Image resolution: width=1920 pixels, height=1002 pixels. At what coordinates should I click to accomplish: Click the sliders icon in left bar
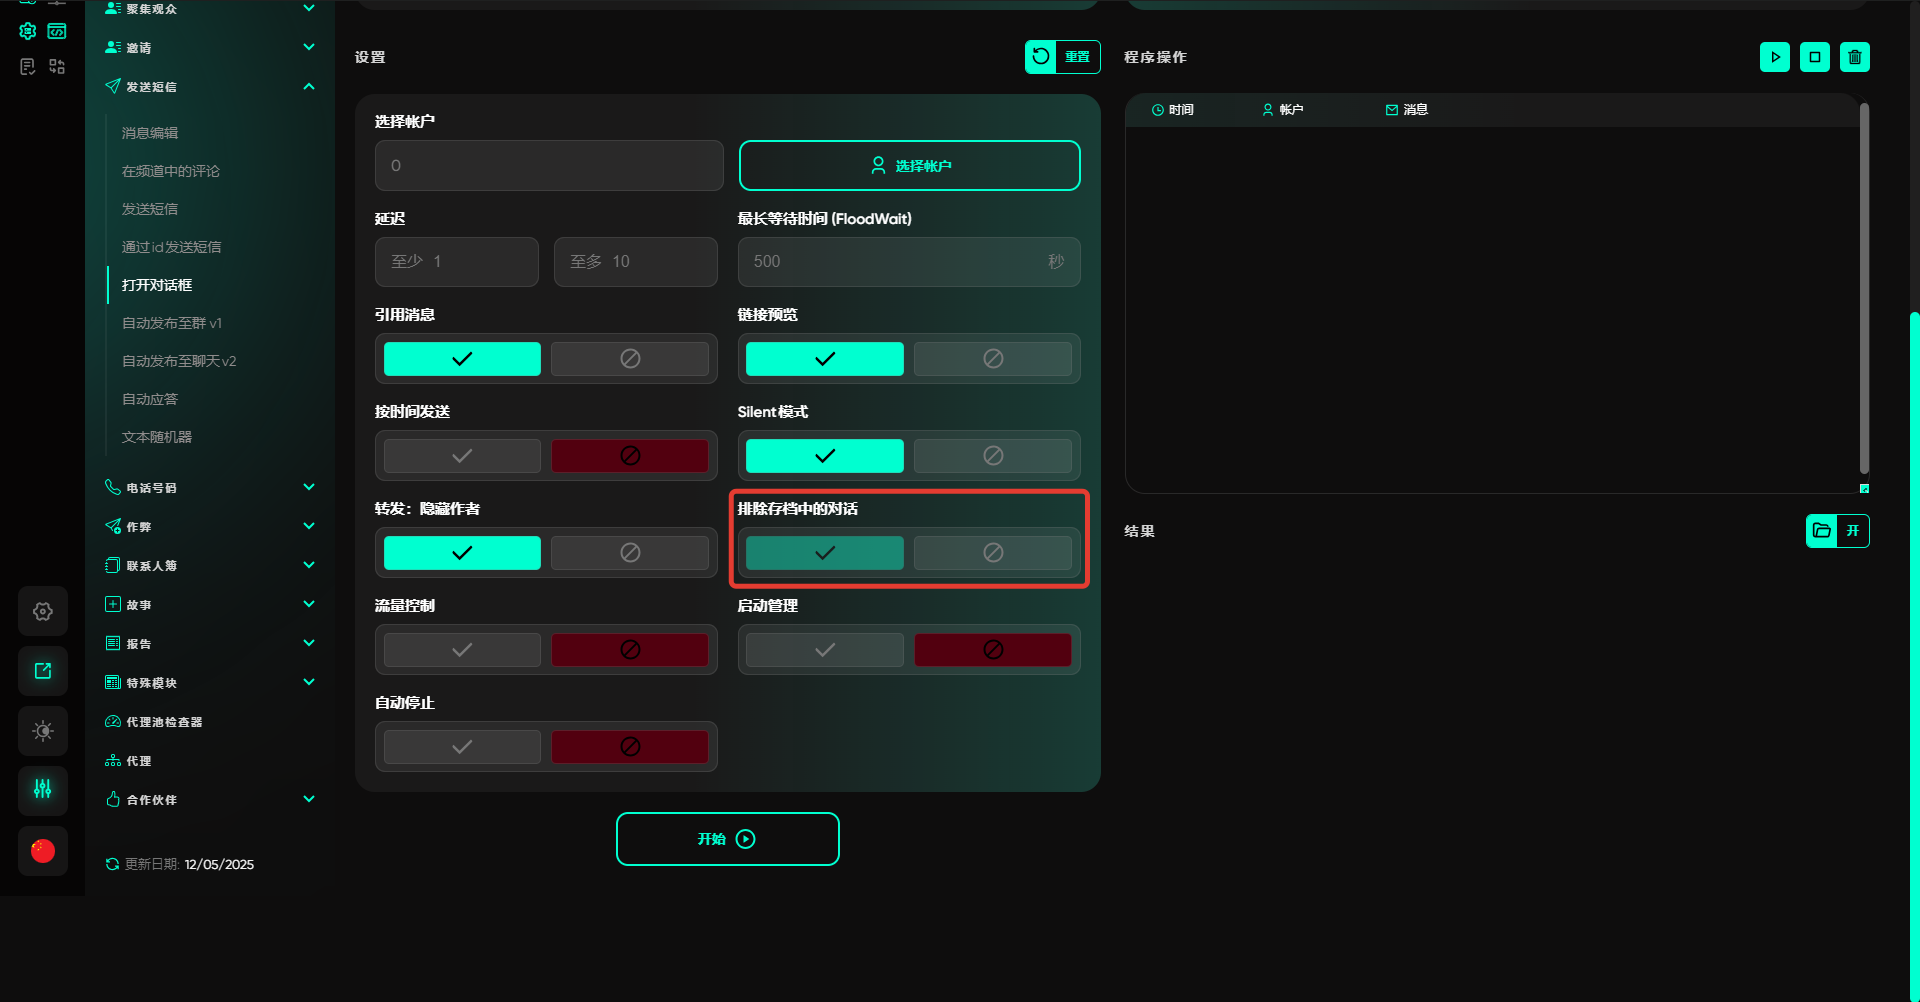click(x=43, y=790)
